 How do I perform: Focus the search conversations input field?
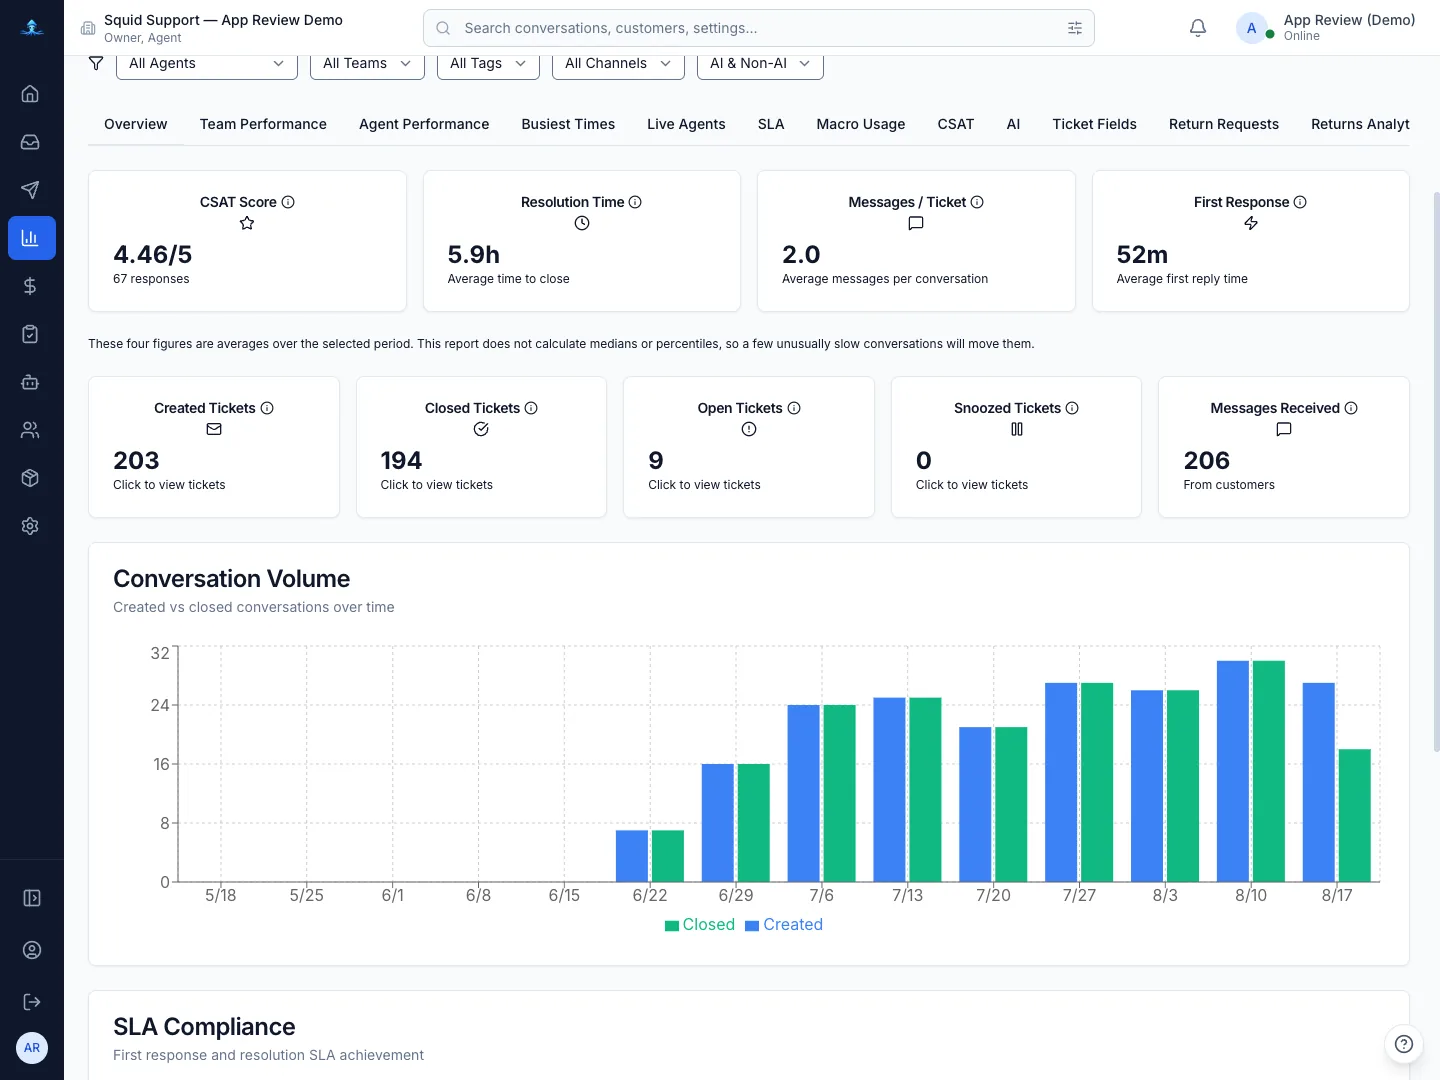coord(759,28)
